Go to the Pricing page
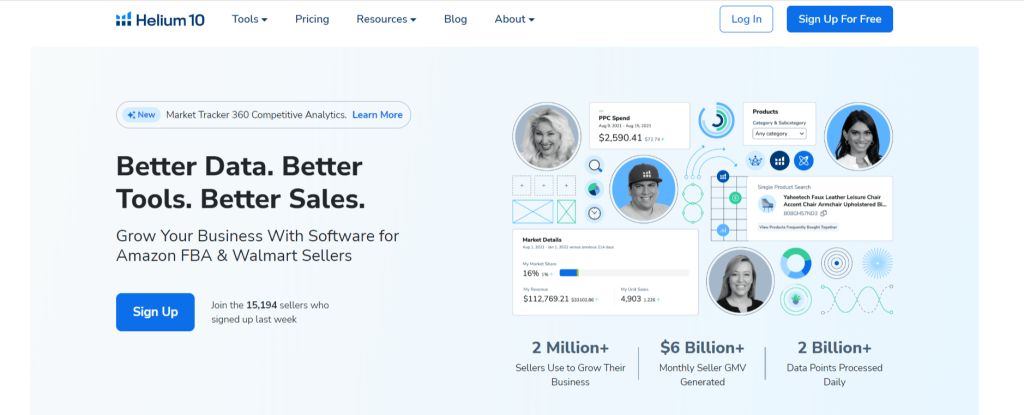This screenshot has width=1024, height=415. 312,19
